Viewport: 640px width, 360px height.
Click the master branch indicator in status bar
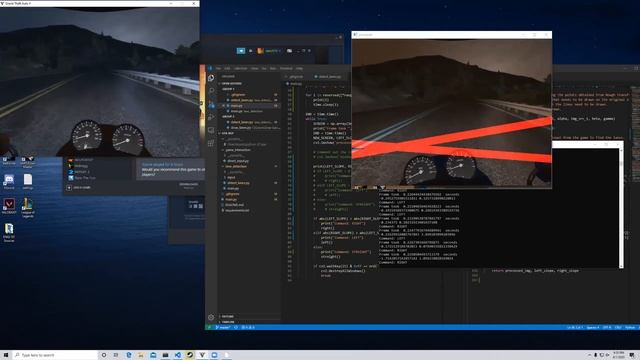click(223, 327)
